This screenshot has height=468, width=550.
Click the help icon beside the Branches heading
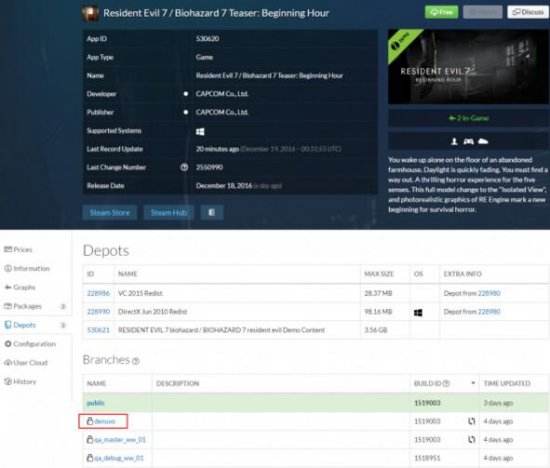(x=136, y=361)
